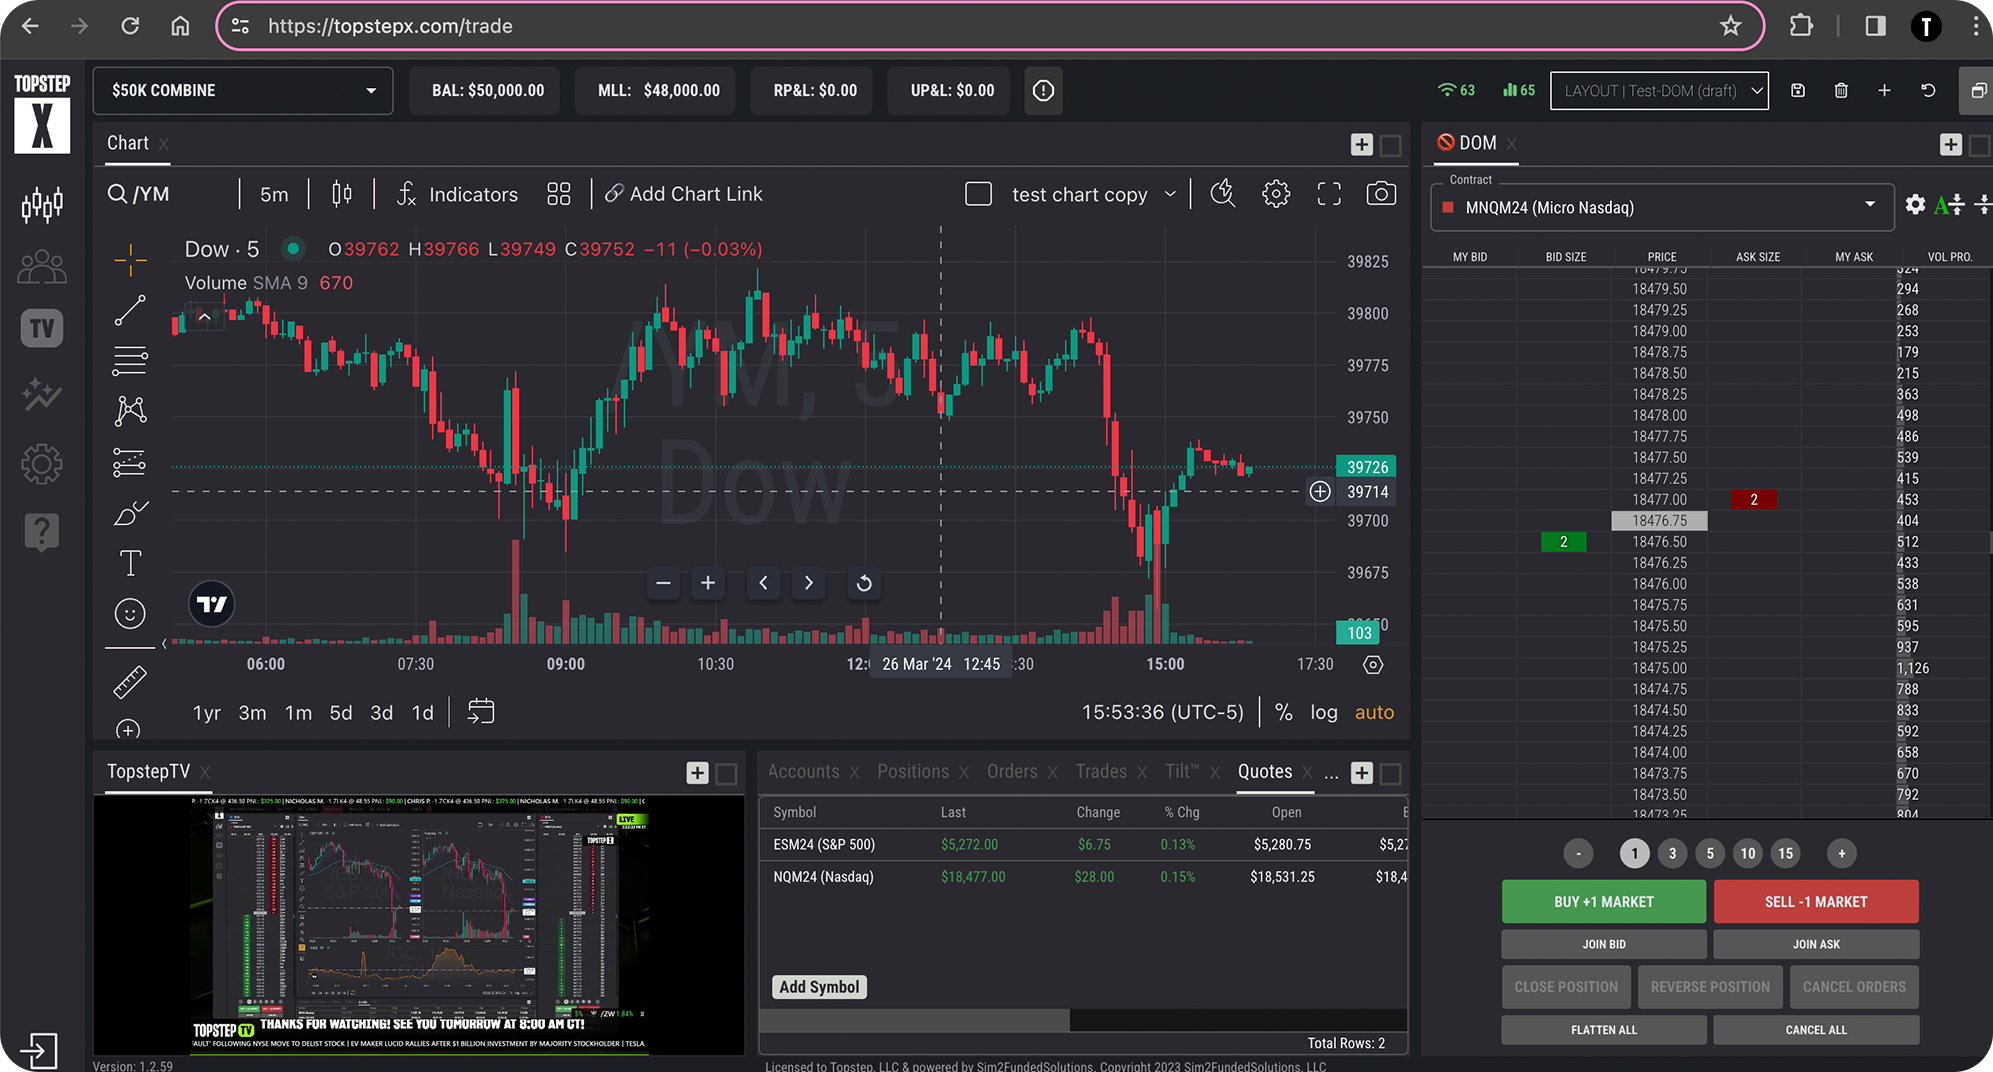This screenshot has height=1072, width=1993.
Task: Switch to the Positions tab
Action: pyautogui.click(x=912, y=771)
